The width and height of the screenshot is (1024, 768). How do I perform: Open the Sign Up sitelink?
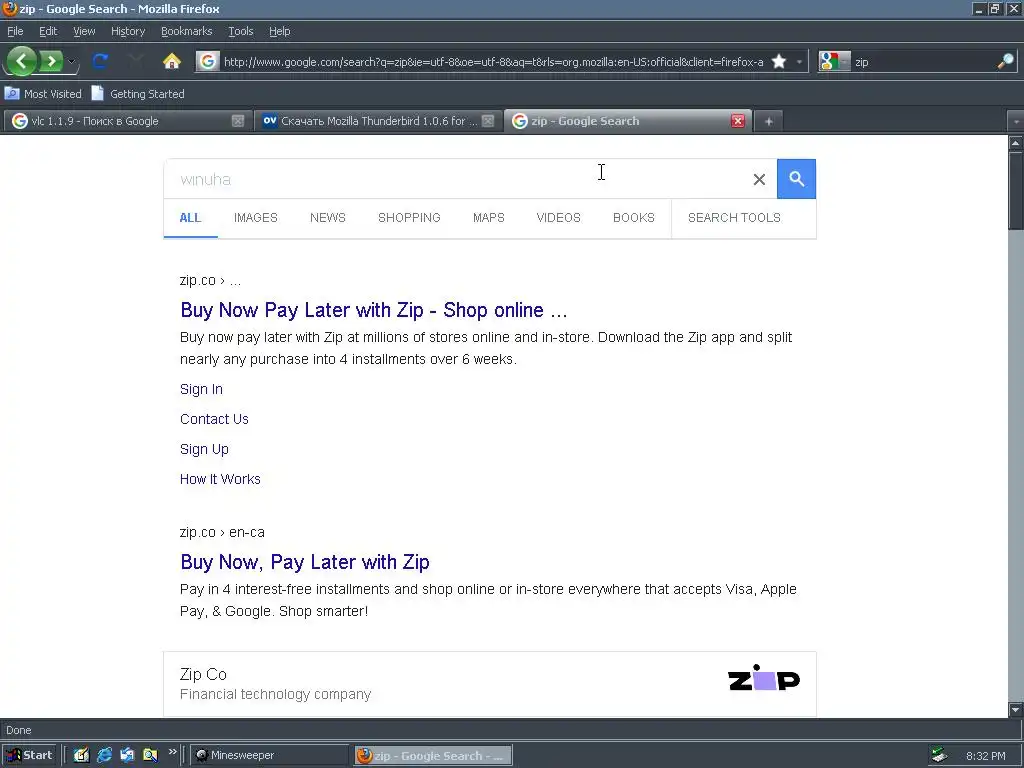click(x=204, y=449)
